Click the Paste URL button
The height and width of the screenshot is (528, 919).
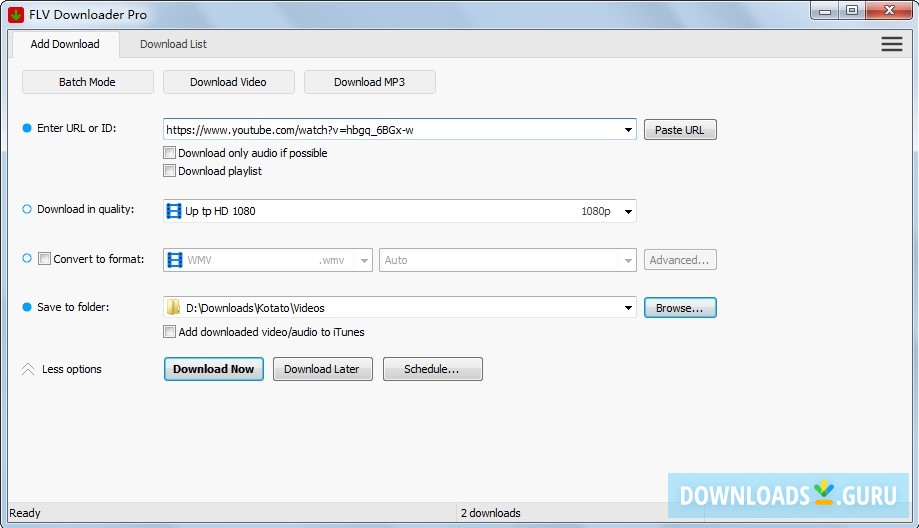tap(680, 130)
